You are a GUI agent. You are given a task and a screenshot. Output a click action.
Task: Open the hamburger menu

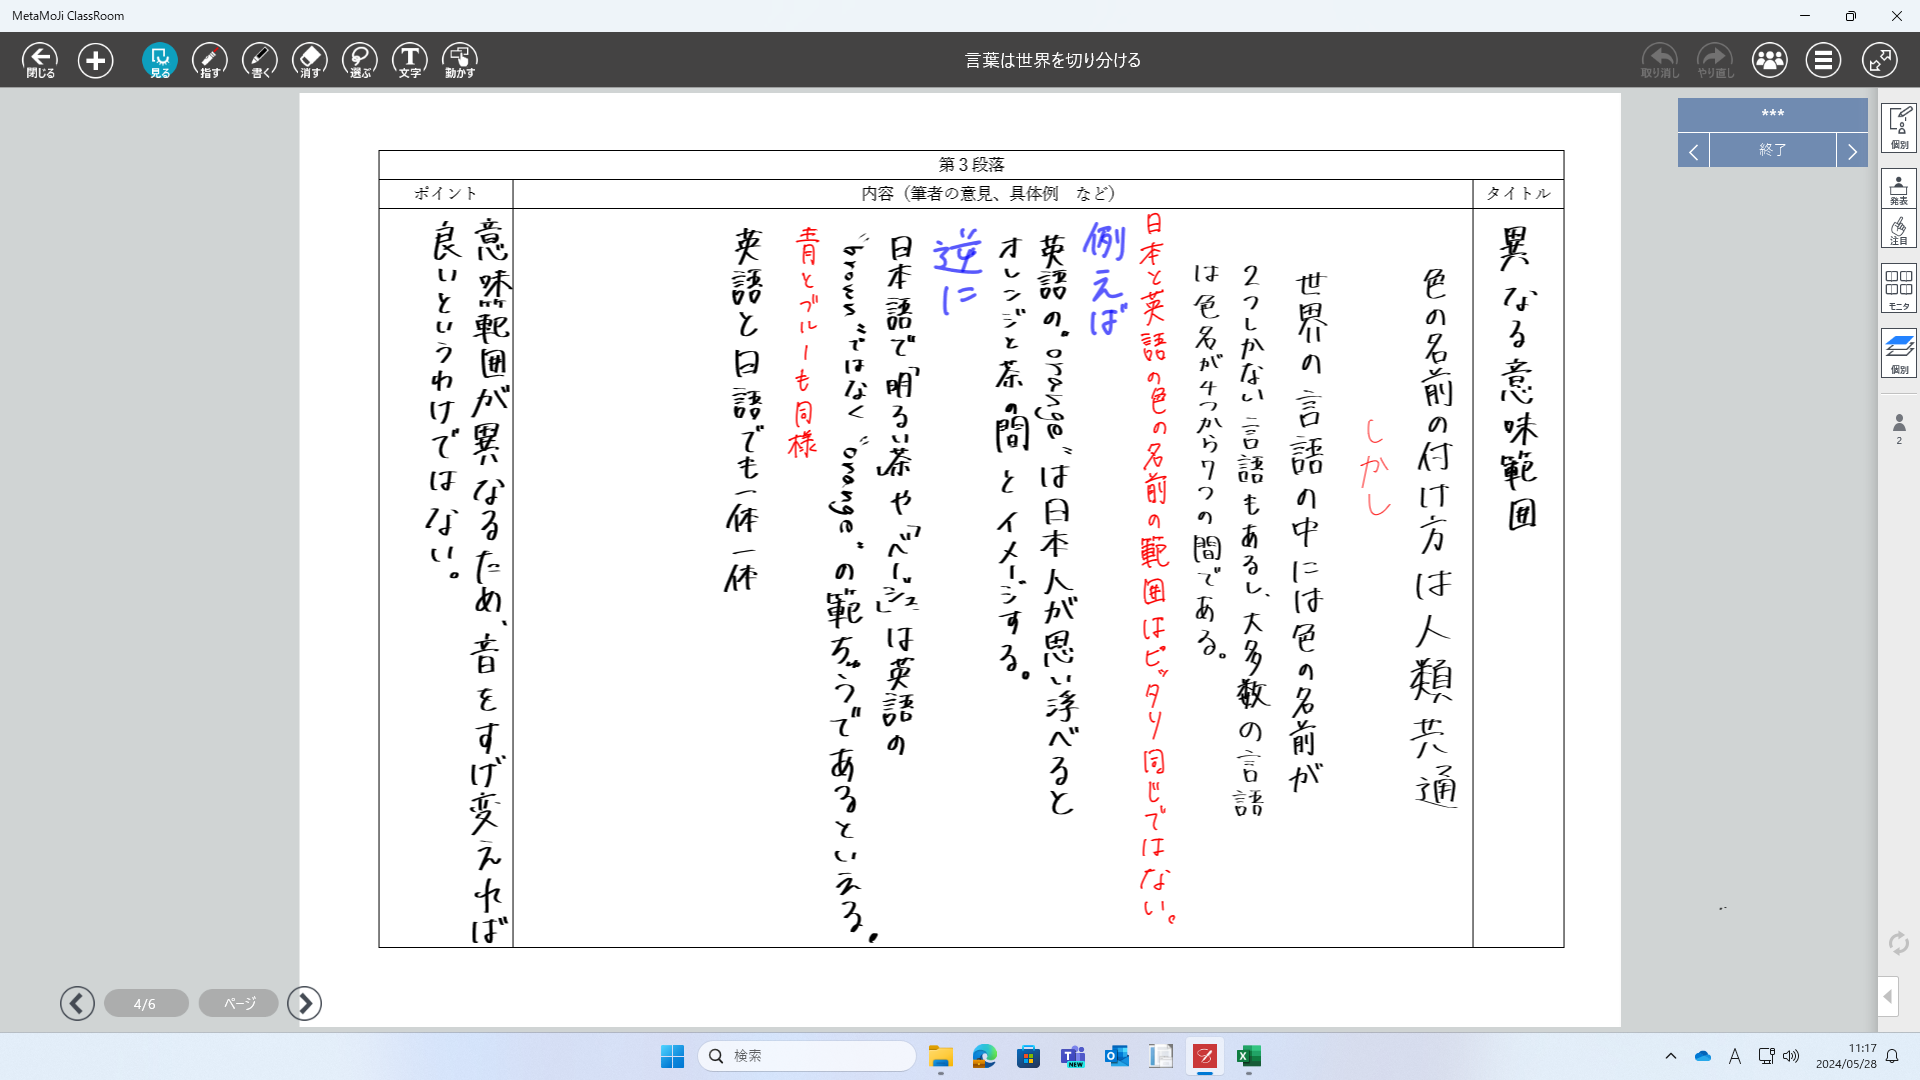coord(1823,60)
